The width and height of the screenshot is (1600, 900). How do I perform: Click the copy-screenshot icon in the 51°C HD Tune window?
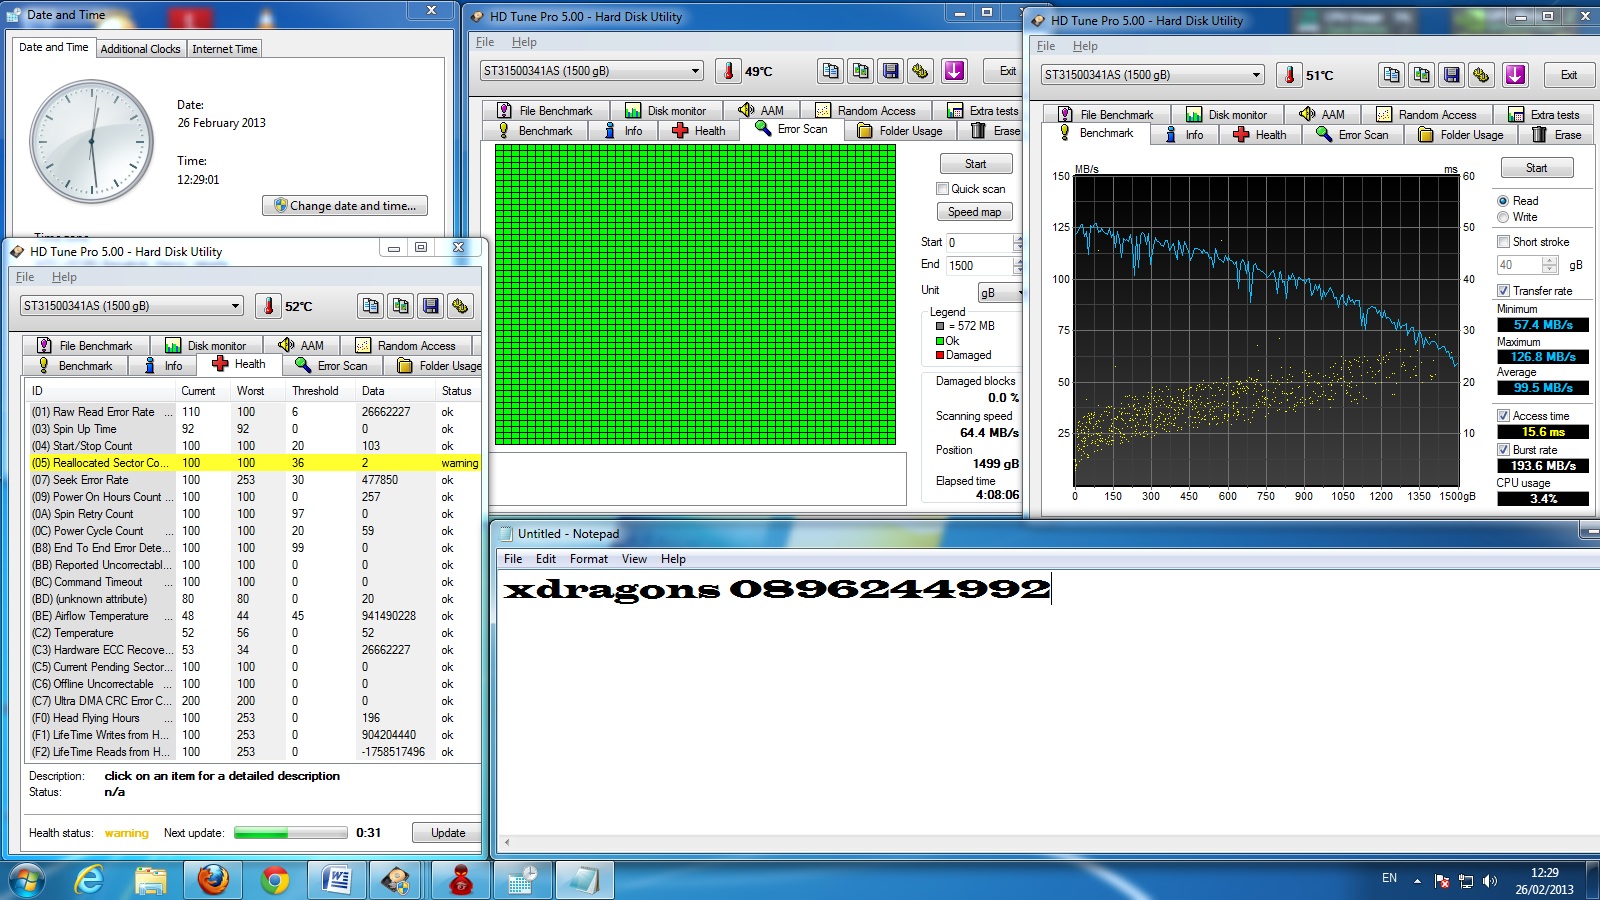click(x=1422, y=75)
